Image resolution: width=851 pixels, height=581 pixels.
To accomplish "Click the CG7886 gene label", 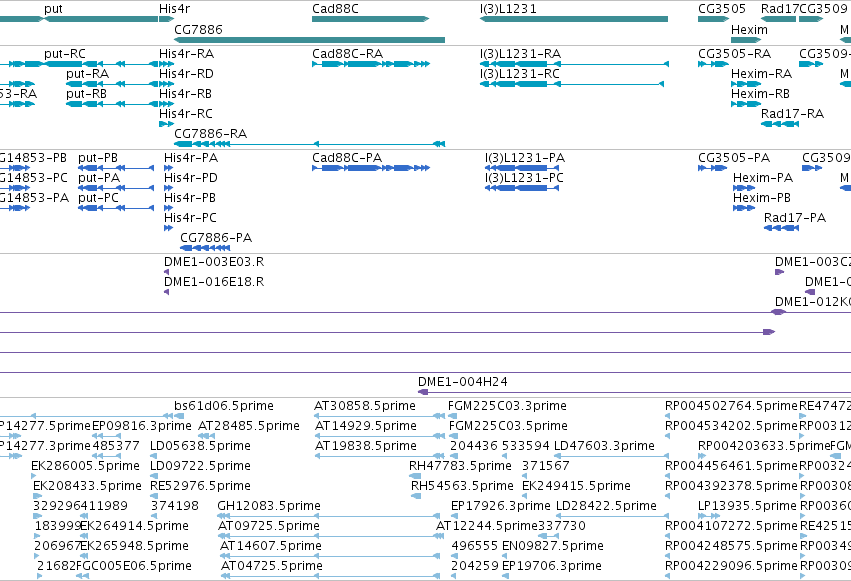I will pyautogui.click(x=198, y=29).
